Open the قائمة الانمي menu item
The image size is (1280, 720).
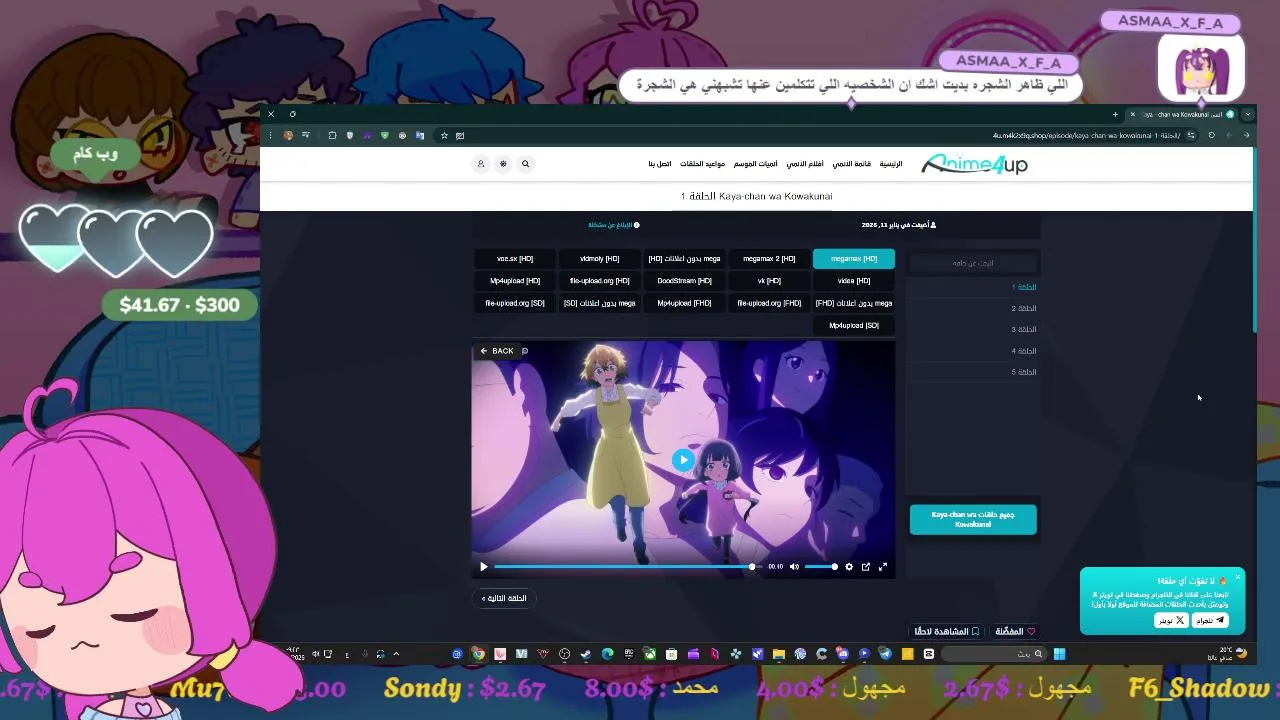(x=852, y=164)
